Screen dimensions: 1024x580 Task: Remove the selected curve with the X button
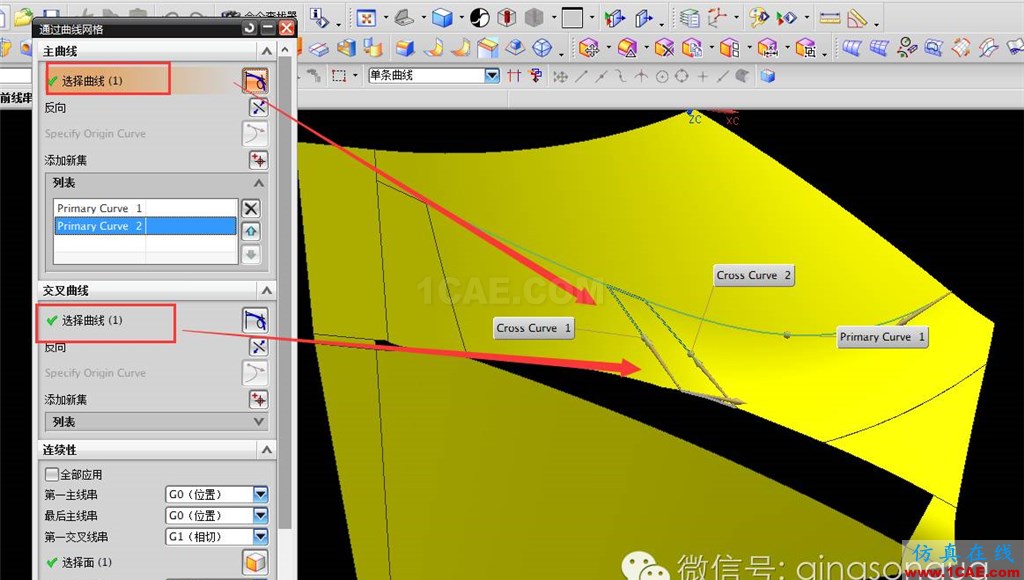[251, 208]
